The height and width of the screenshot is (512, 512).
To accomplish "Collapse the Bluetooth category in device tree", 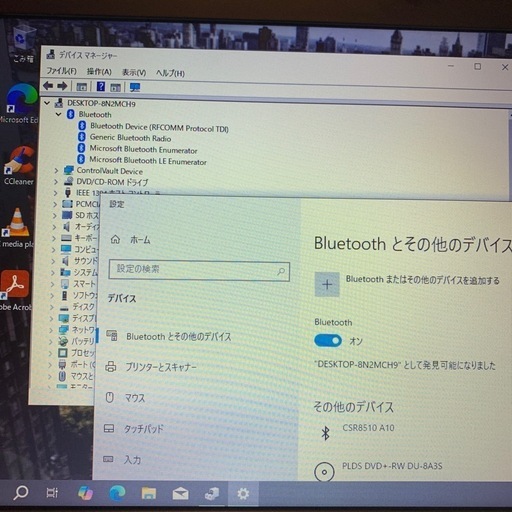I will pyautogui.click(x=59, y=114).
